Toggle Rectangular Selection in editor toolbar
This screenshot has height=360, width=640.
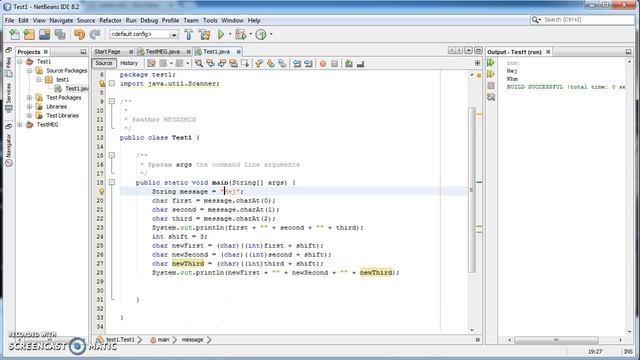tap(245, 63)
